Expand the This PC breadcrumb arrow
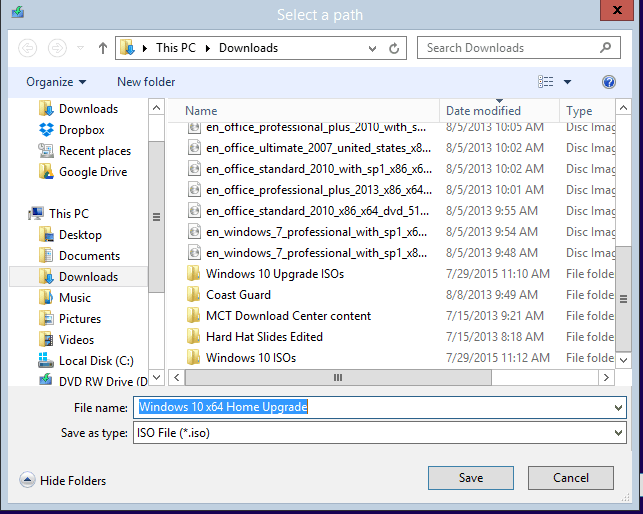The image size is (643, 514). click(208, 48)
